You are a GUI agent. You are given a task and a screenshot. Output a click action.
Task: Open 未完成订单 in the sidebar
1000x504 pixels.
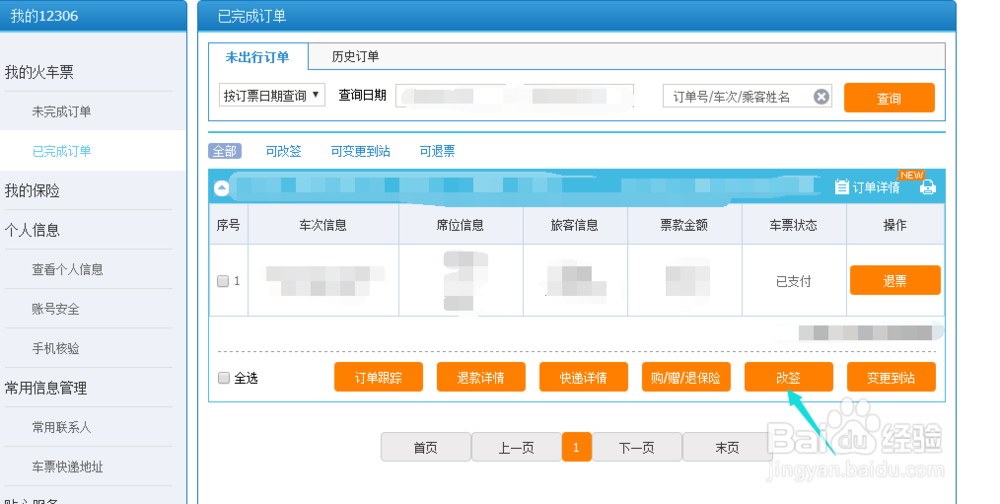click(x=62, y=111)
